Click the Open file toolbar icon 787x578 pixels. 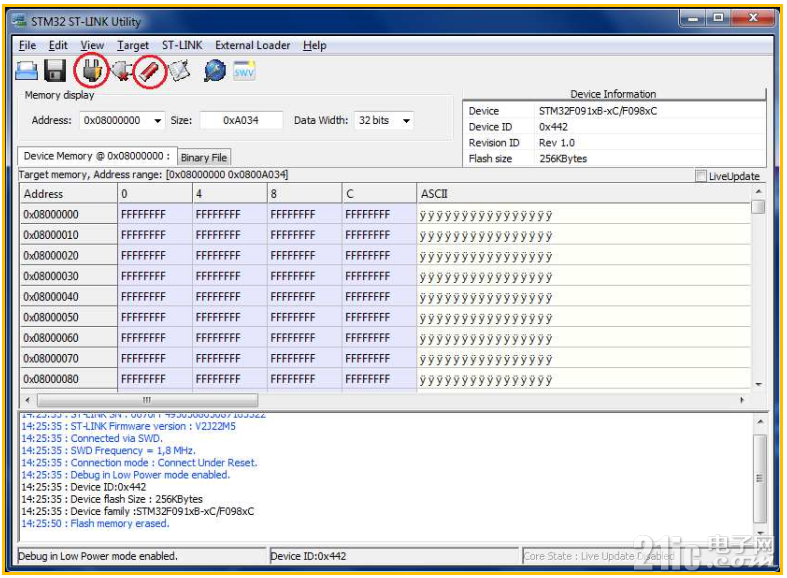(26, 71)
